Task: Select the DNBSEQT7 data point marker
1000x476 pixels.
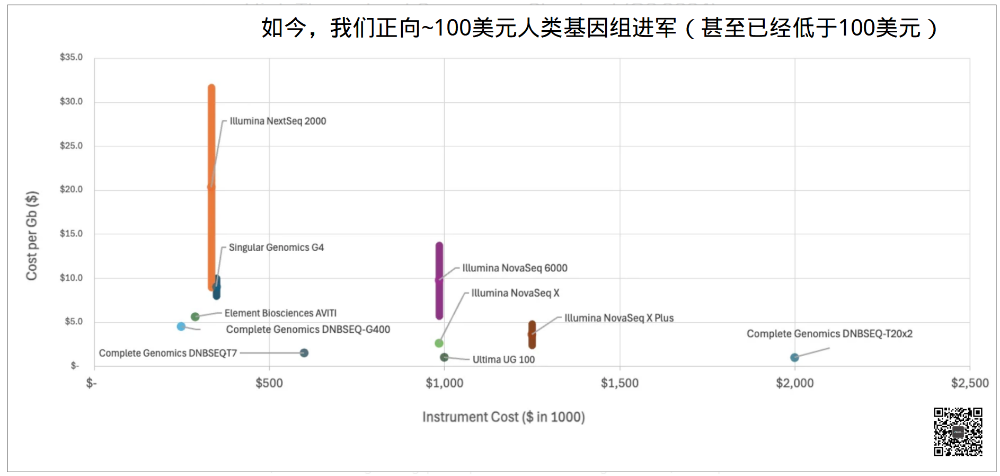Action: click(304, 353)
